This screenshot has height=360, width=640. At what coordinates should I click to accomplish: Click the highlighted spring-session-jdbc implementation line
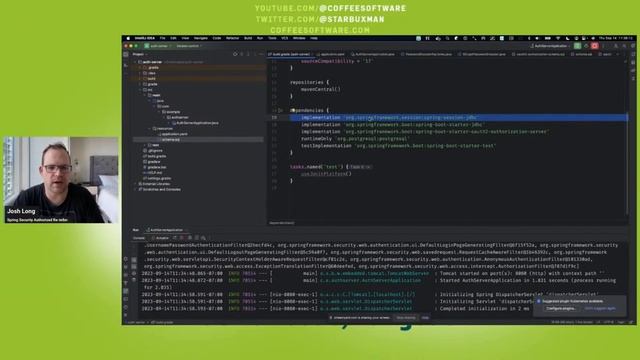[459, 118]
